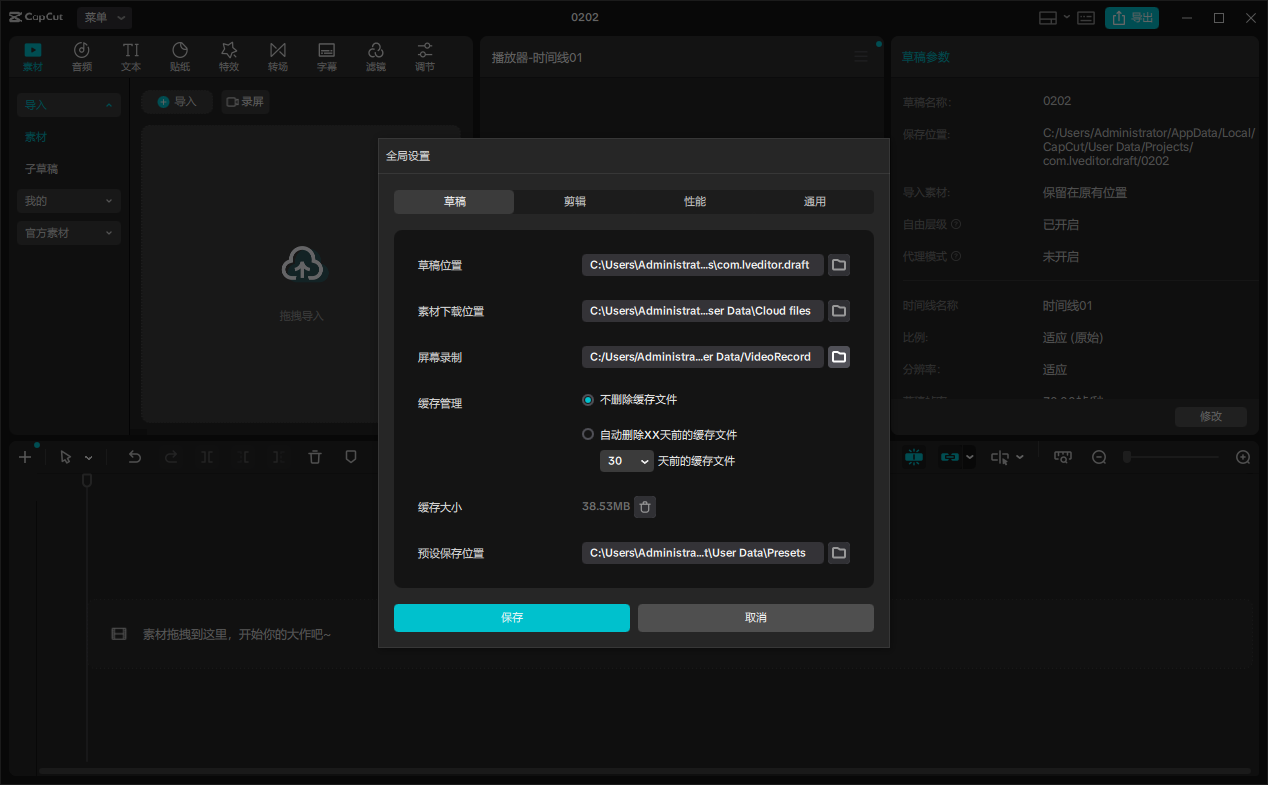Click the 保存 button
This screenshot has height=785, width=1268.
pyautogui.click(x=512, y=618)
